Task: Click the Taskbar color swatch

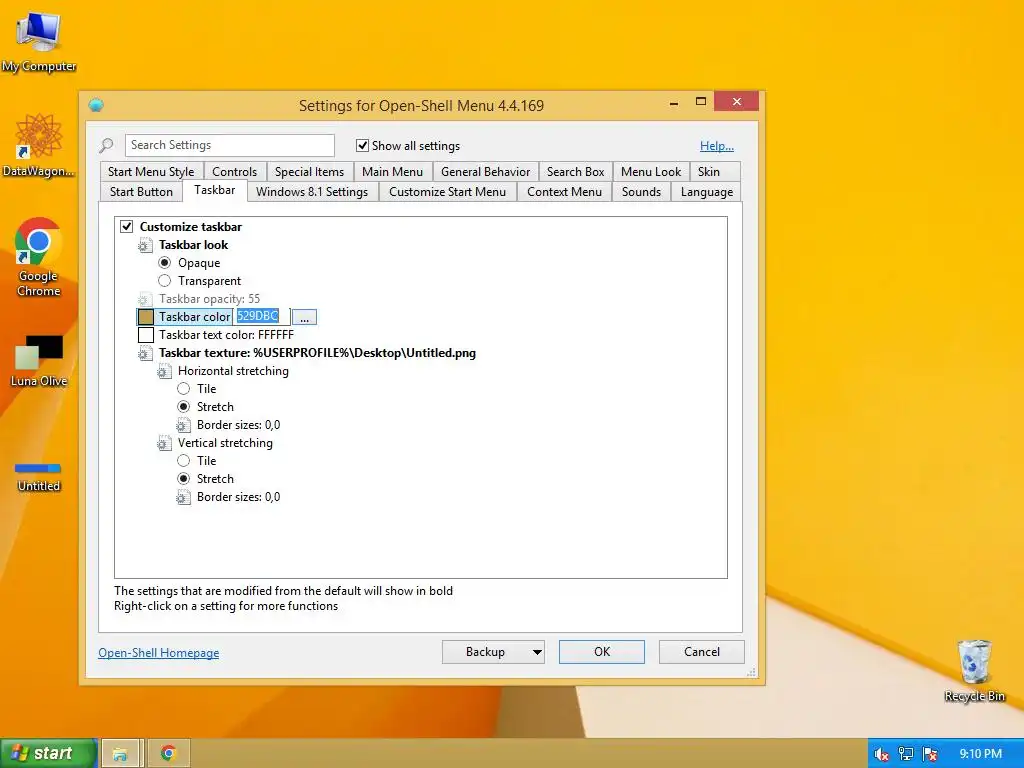Action: tap(146, 317)
